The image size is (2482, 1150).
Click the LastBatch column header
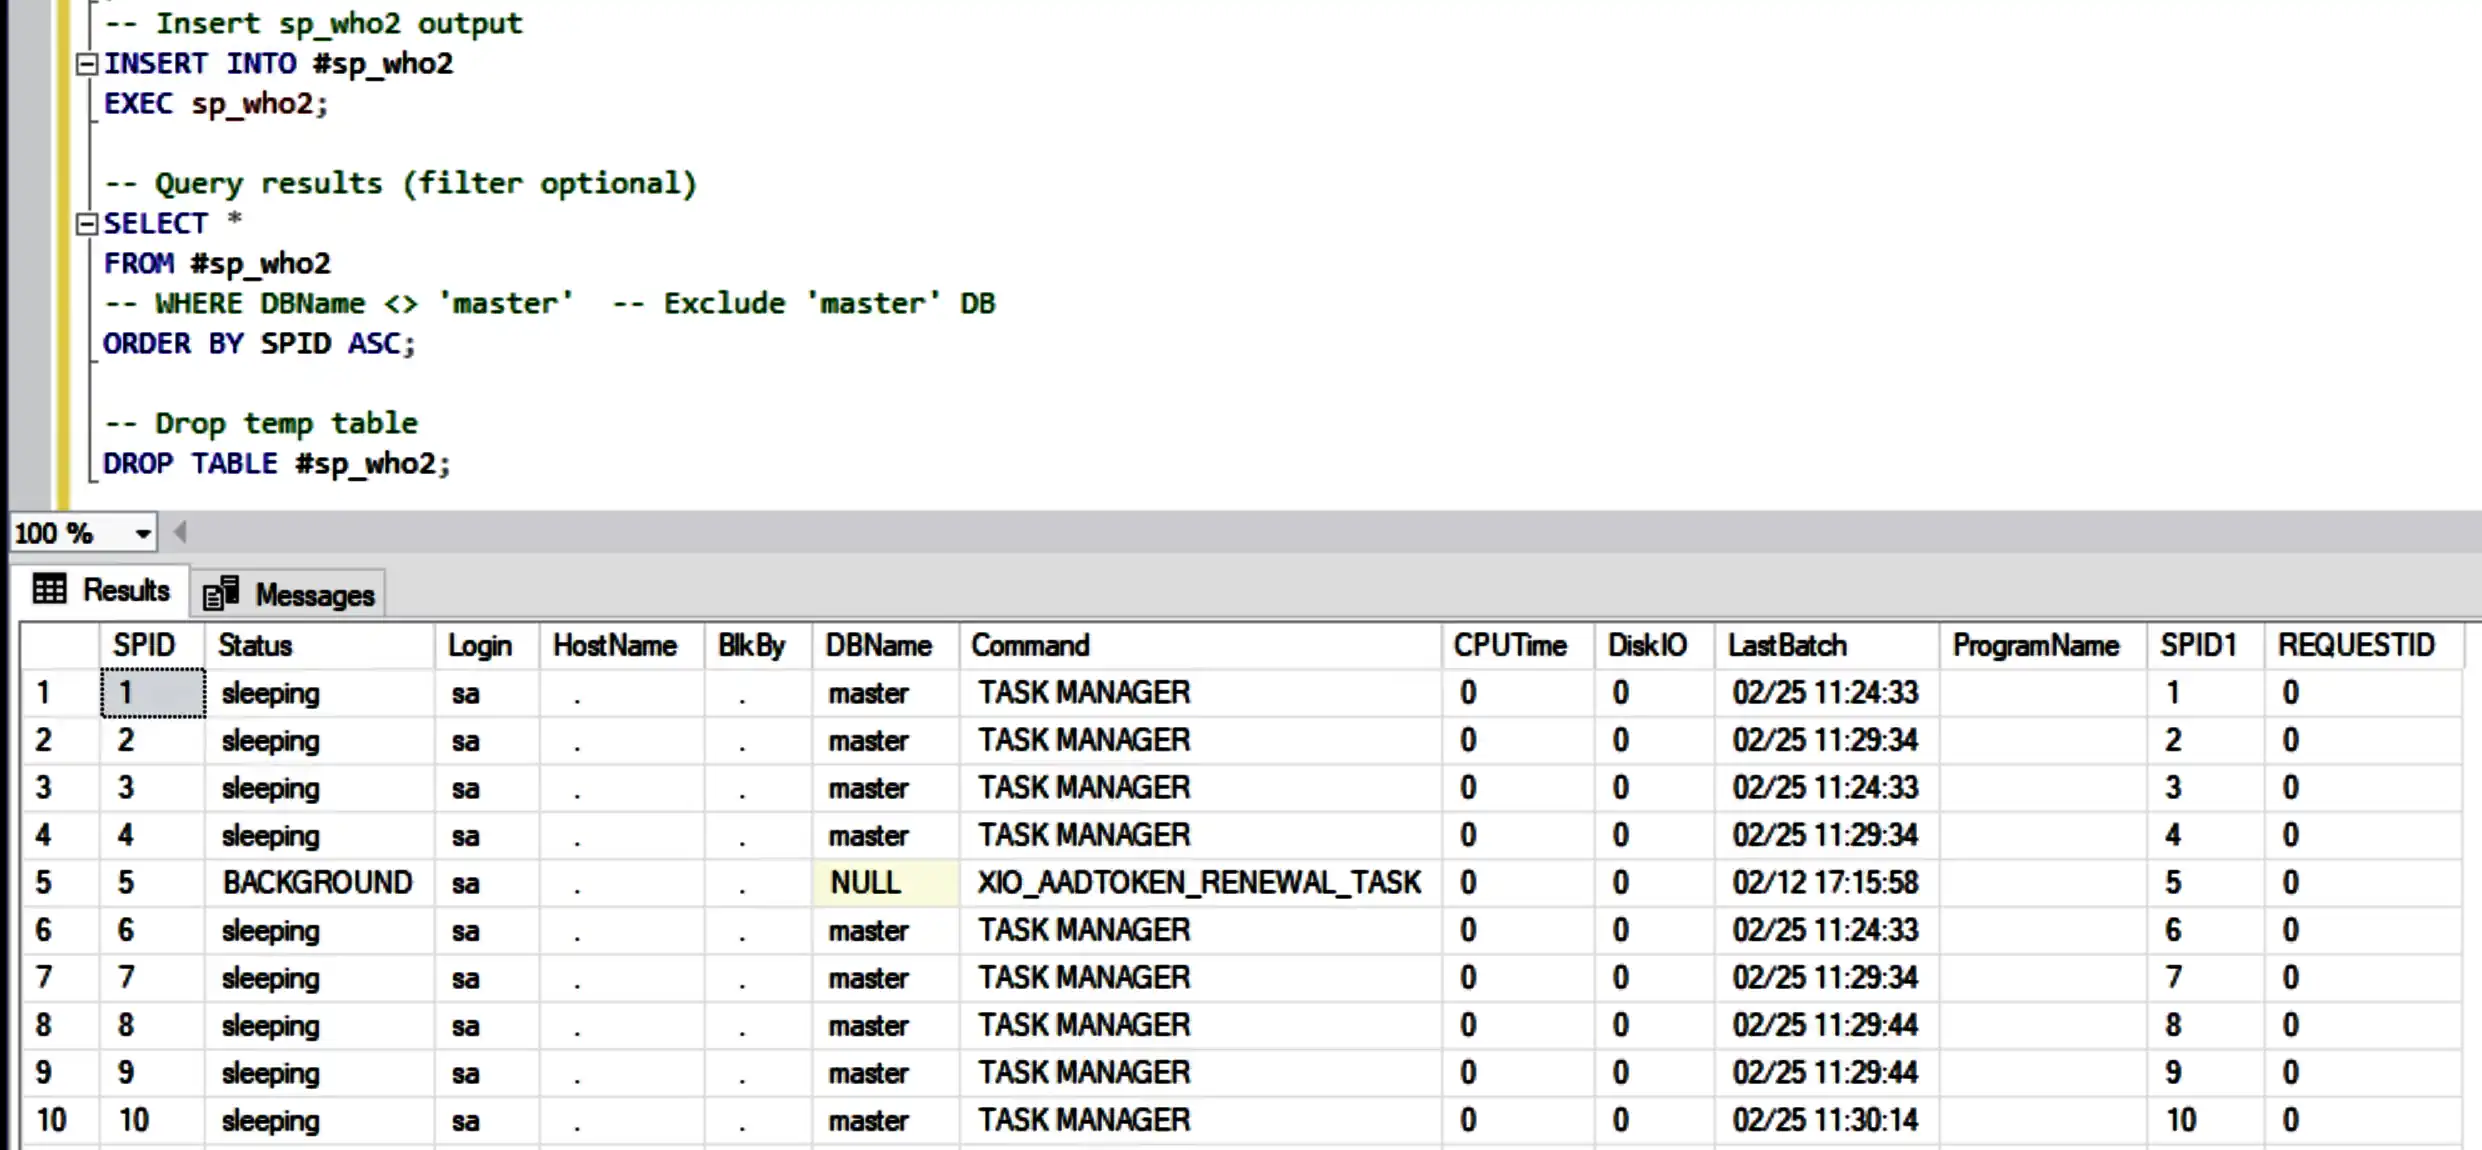1826,645
